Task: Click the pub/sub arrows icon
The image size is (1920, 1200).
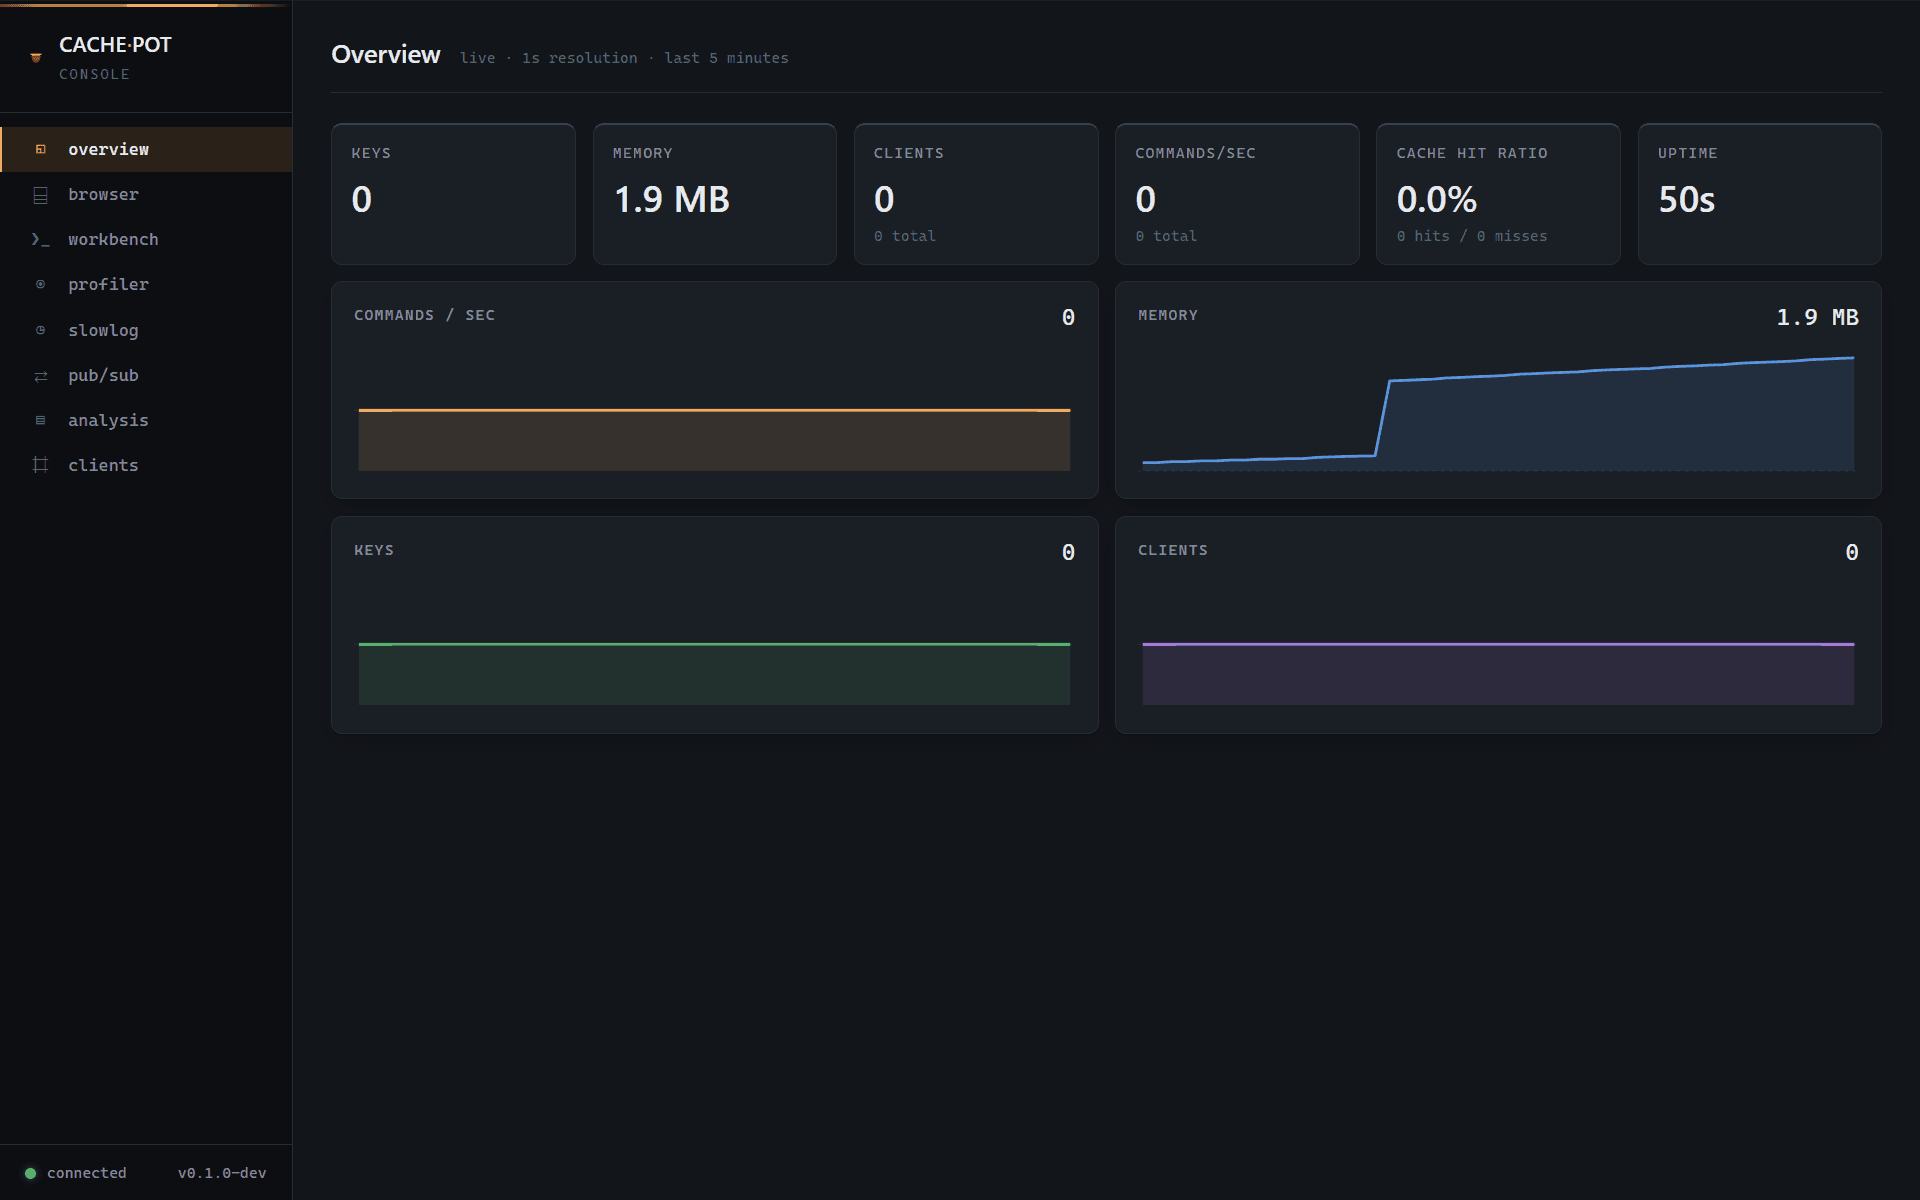Action: coord(41,376)
